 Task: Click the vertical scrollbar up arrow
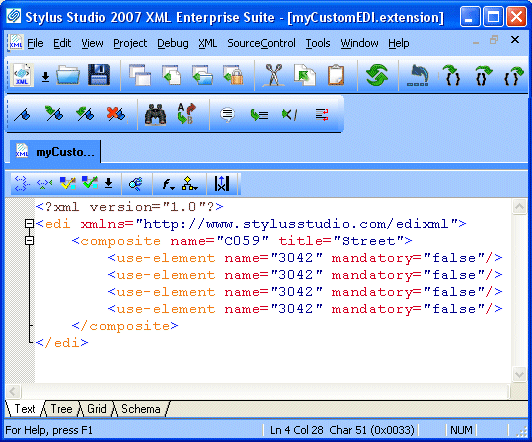[x=519, y=207]
